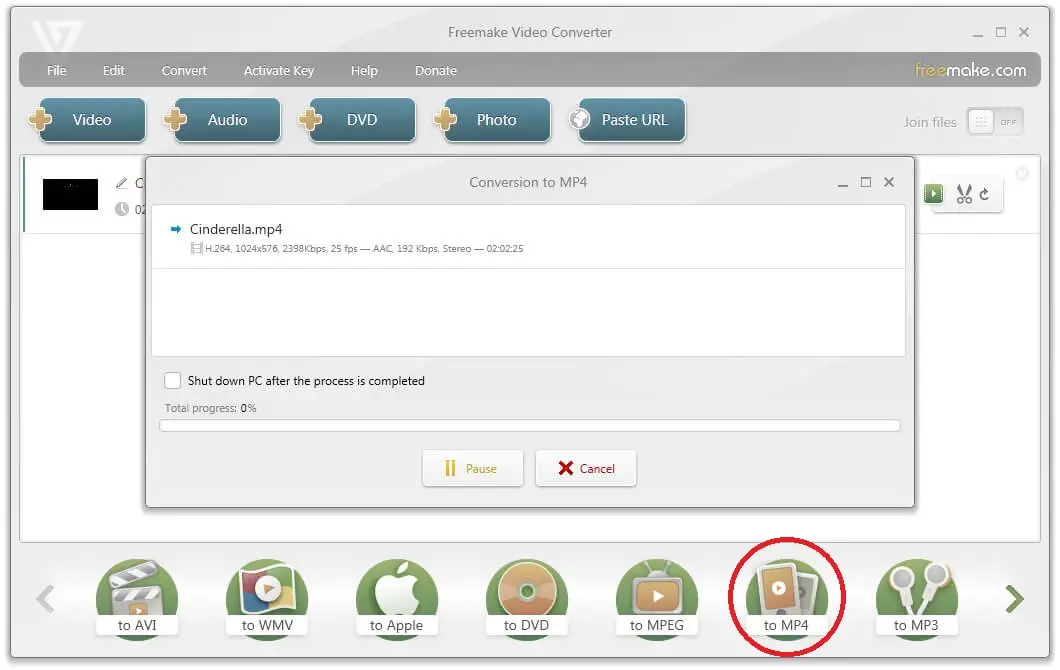Close the Conversion to MP4 dialog
The width and height of the screenshot is (1060, 670).
pos(889,182)
